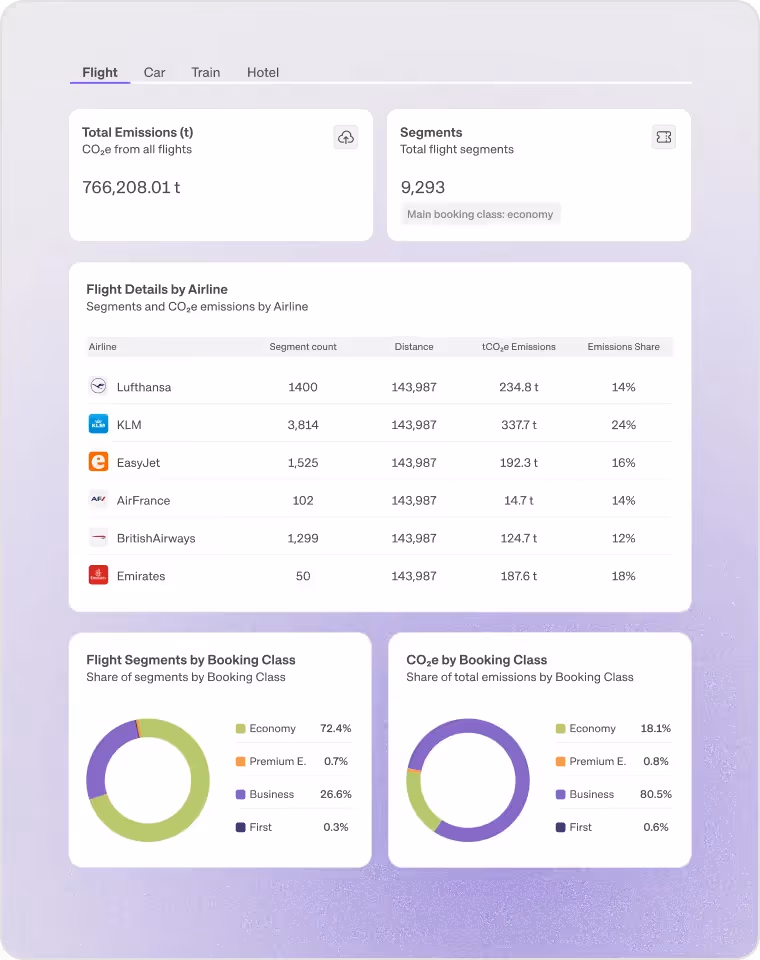The image size is (760, 960).
Task: Click the Emirates airline logo
Action: point(99,576)
